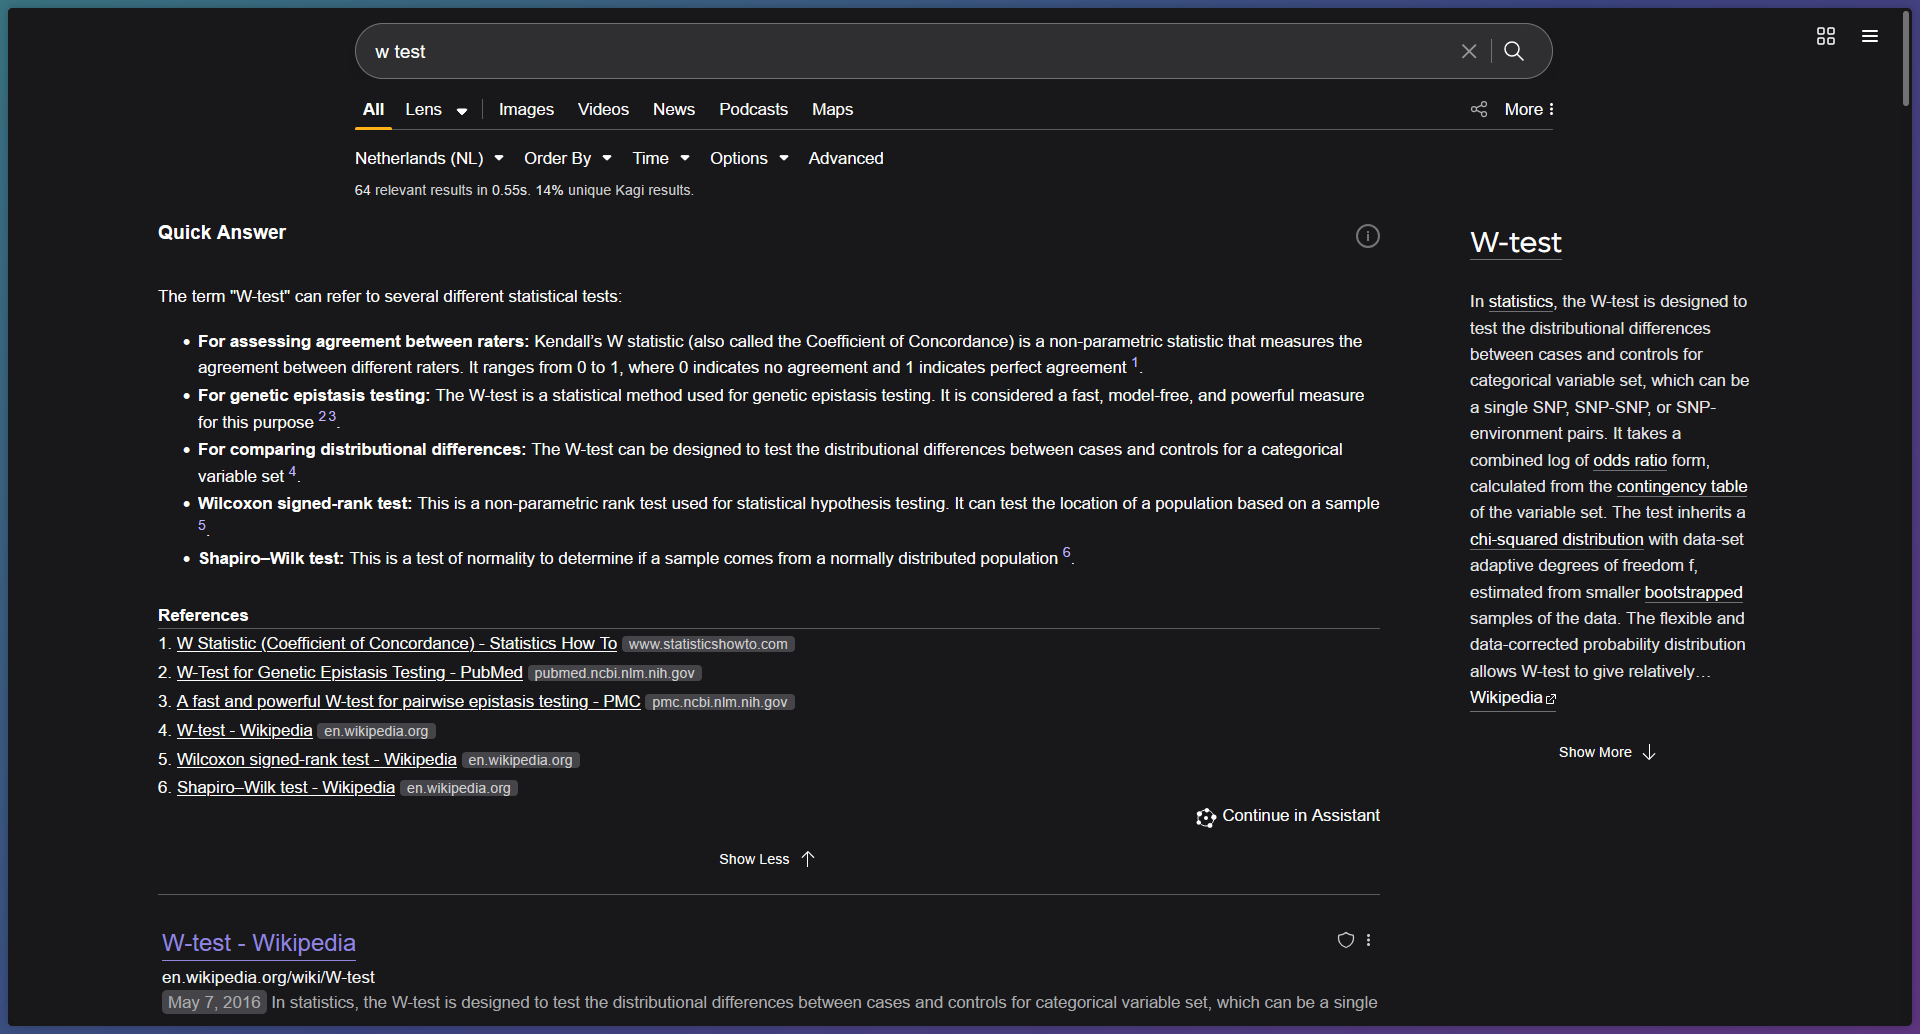This screenshot has height=1034, width=1920.
Task: Open the hamburger menu icon
Action: (x=1869, y=36)
